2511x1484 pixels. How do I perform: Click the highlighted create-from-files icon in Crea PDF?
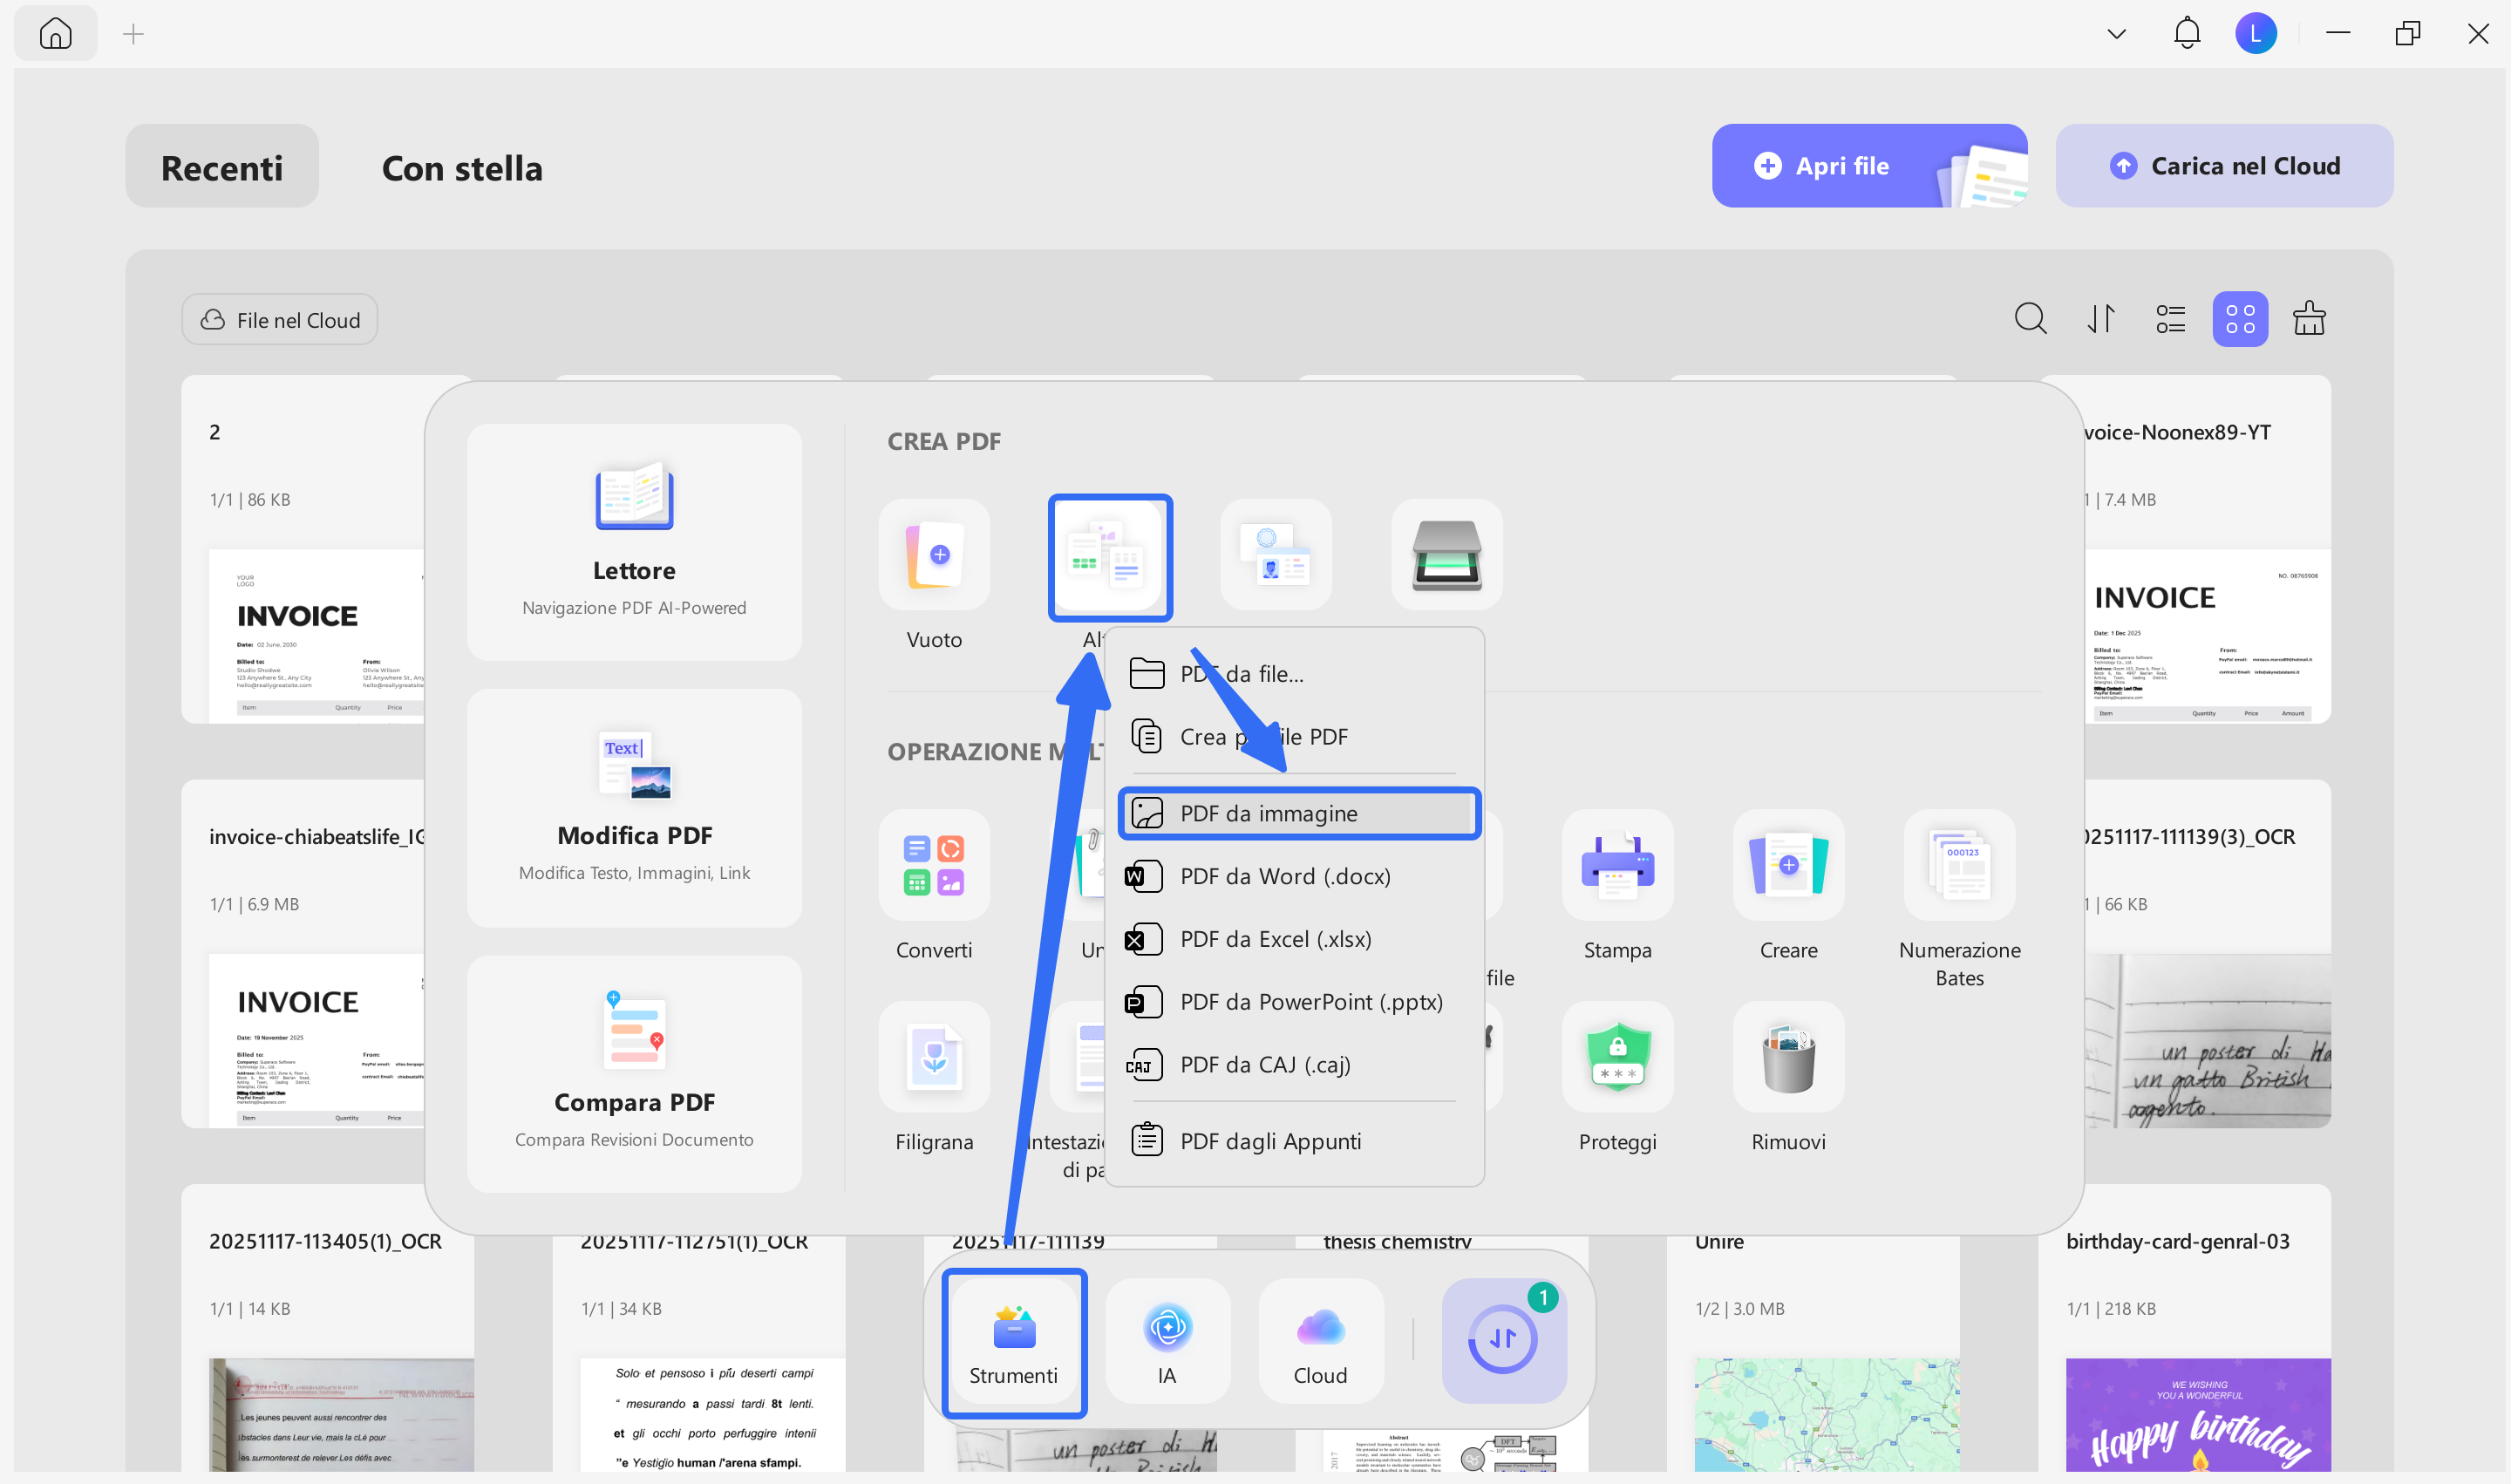pos(1110,557)
